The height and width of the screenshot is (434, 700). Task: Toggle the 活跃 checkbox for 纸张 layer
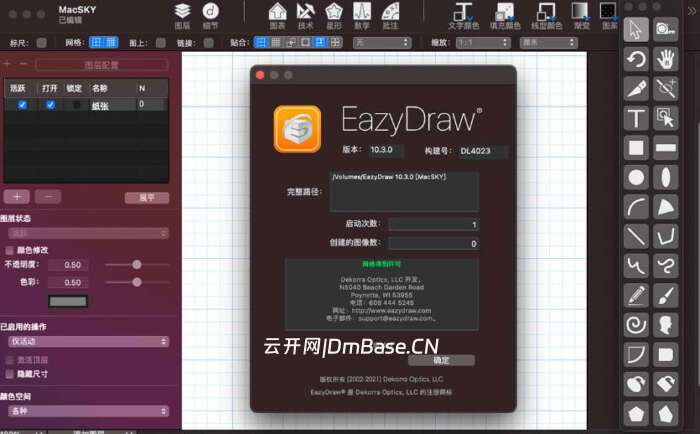tap(22, 104)
